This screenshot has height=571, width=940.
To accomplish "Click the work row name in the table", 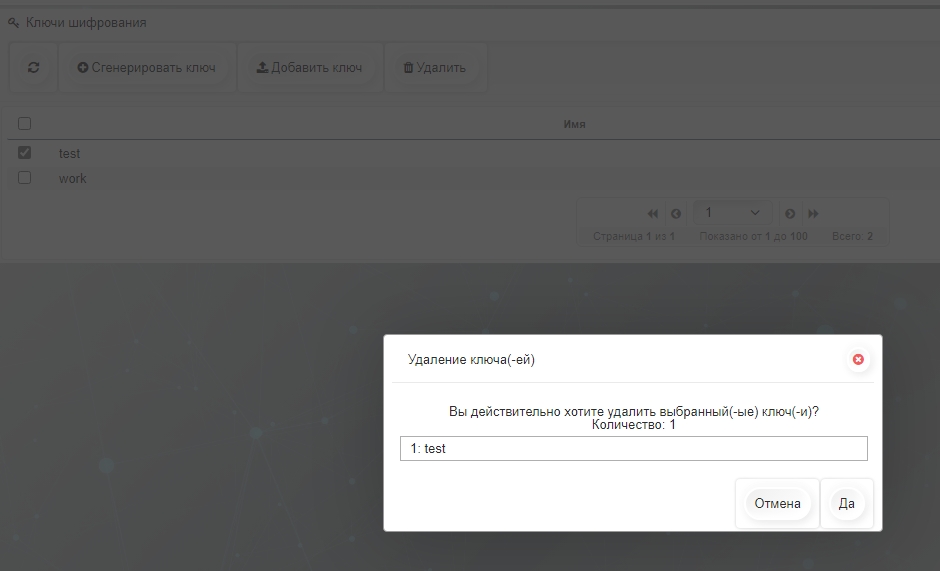I will [73, 179].
